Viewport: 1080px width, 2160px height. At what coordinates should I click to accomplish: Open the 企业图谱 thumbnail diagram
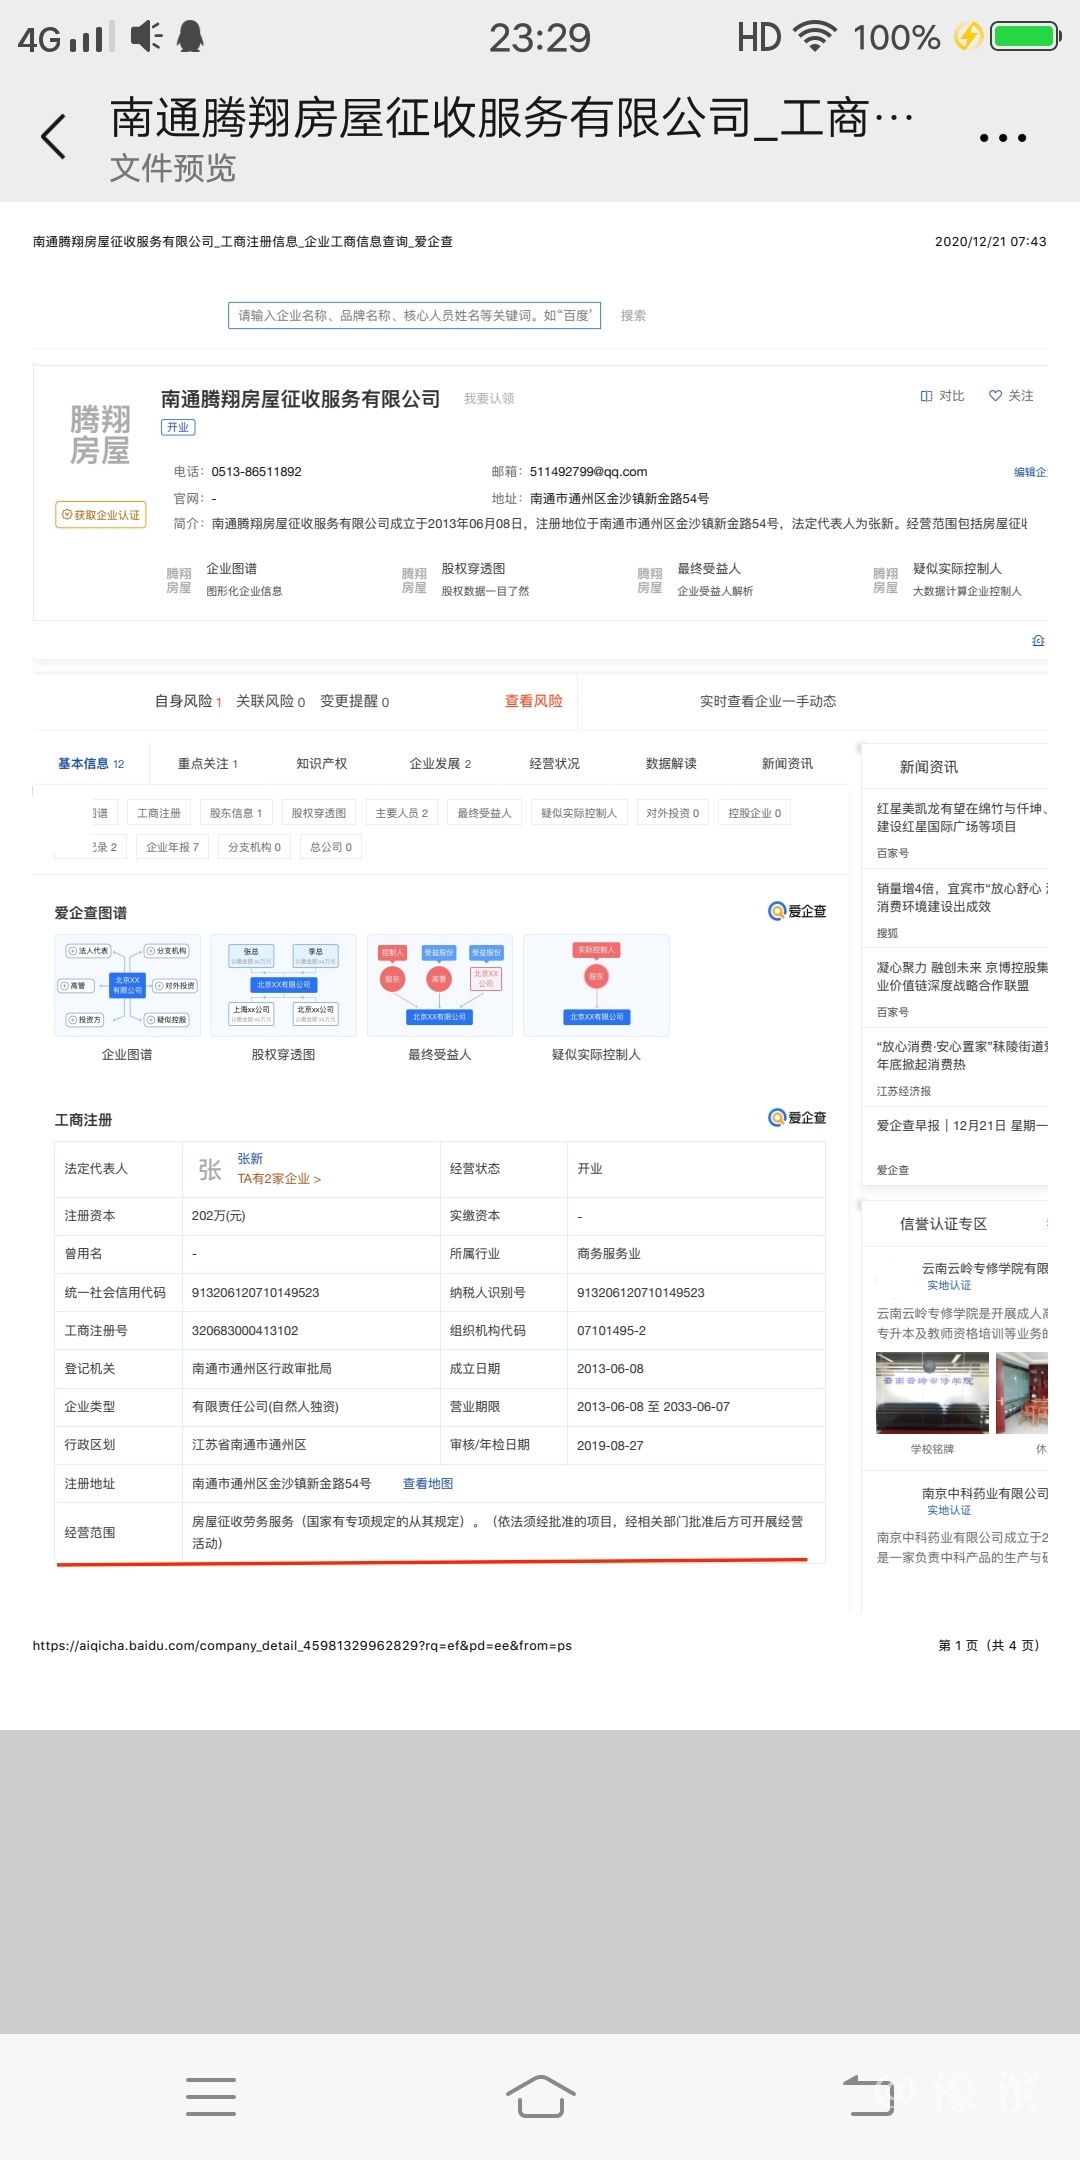pyautogui.click(x=127, y=985)
